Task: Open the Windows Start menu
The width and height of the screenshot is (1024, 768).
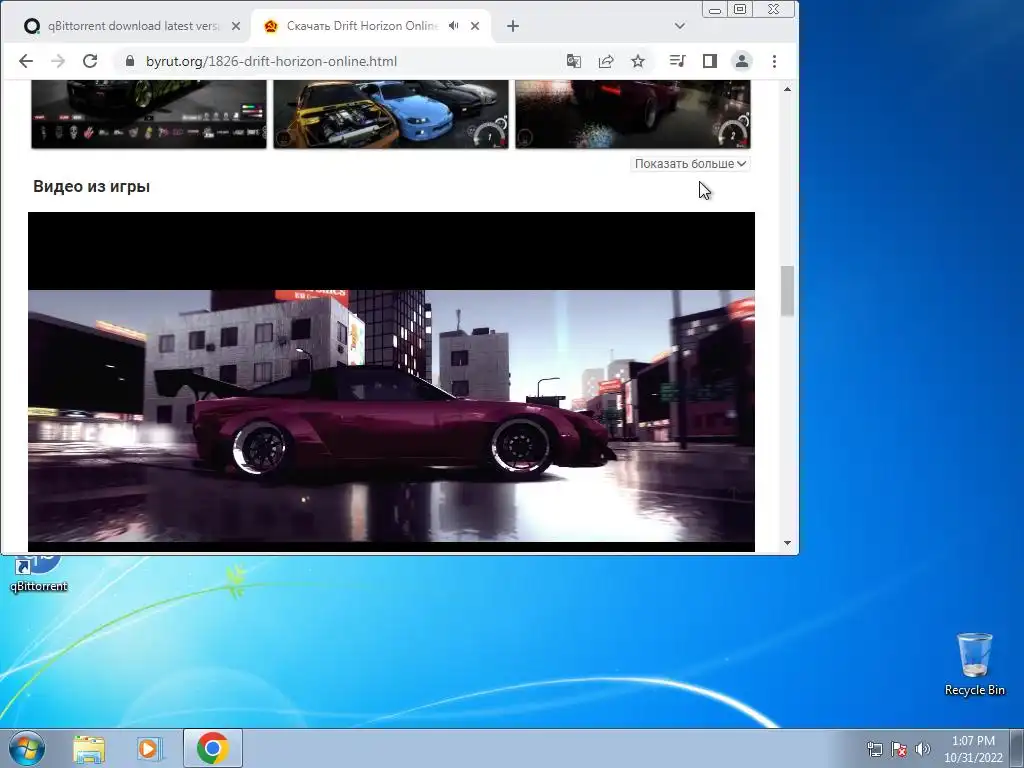Action: click(x=27, y=748)
